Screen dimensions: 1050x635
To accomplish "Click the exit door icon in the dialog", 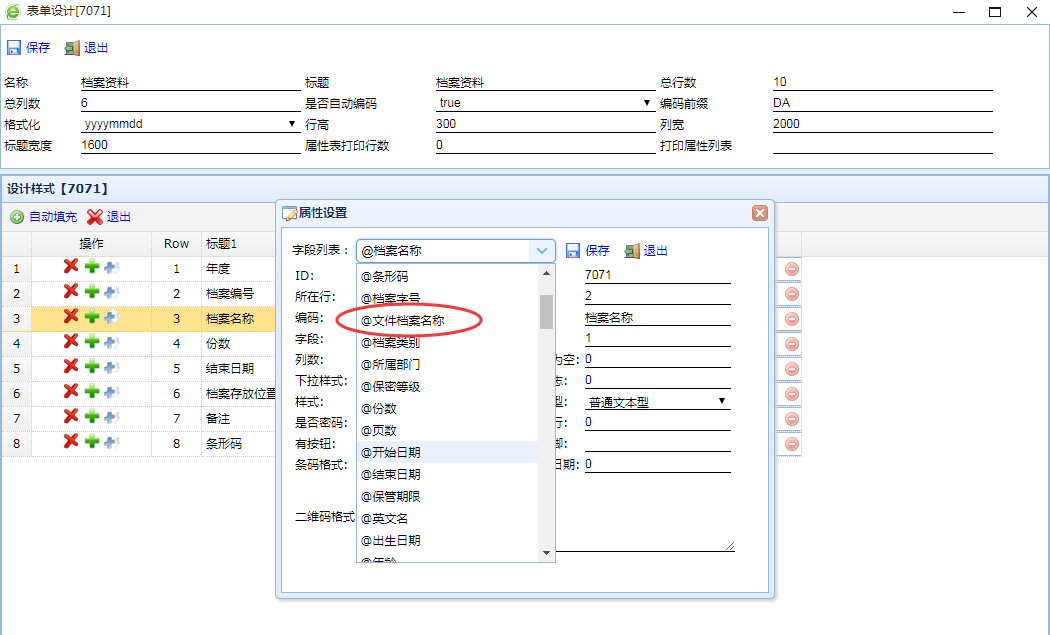I will pyautogui.click(x=631, y=251).
